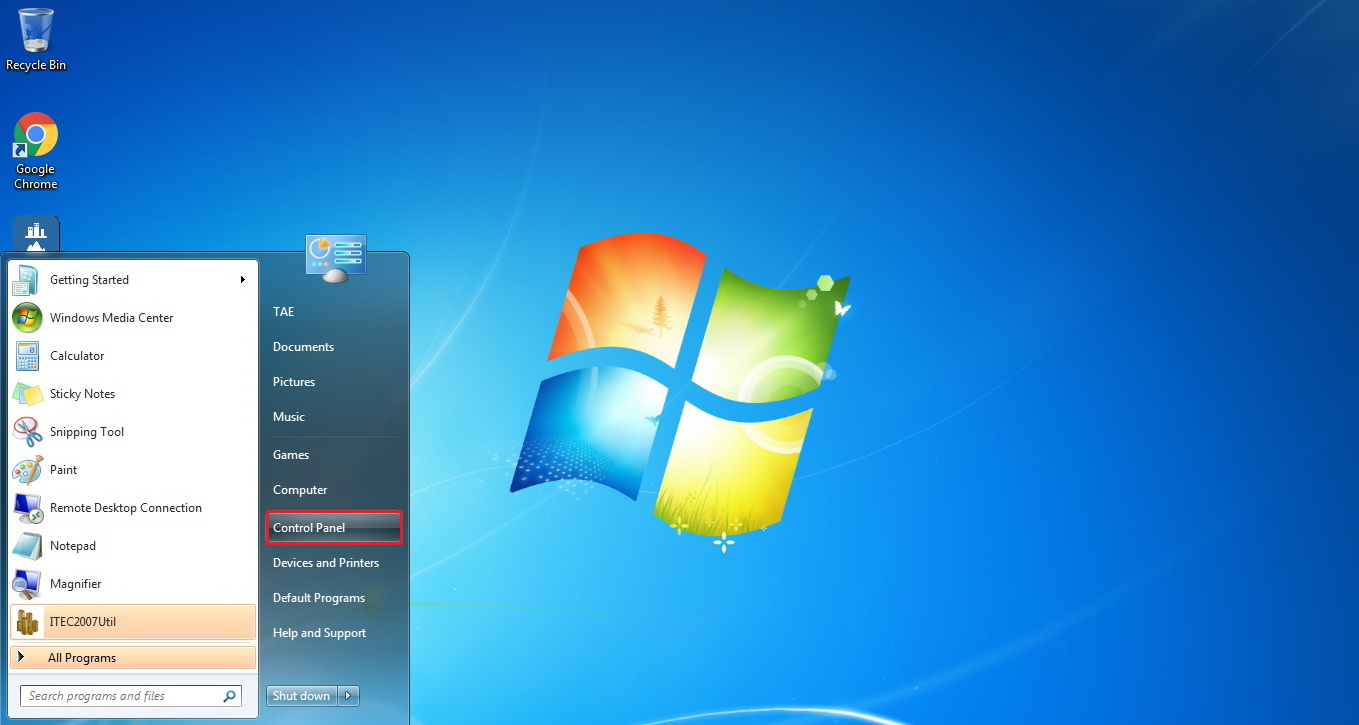Viewport: 1359px width, 725px height.
Task: Open Remote Desktop Connection icon
Action: 27,508
